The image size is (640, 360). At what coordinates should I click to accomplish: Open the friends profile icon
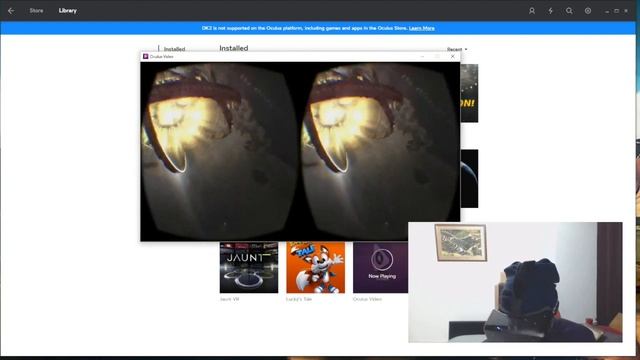(532, 11)
